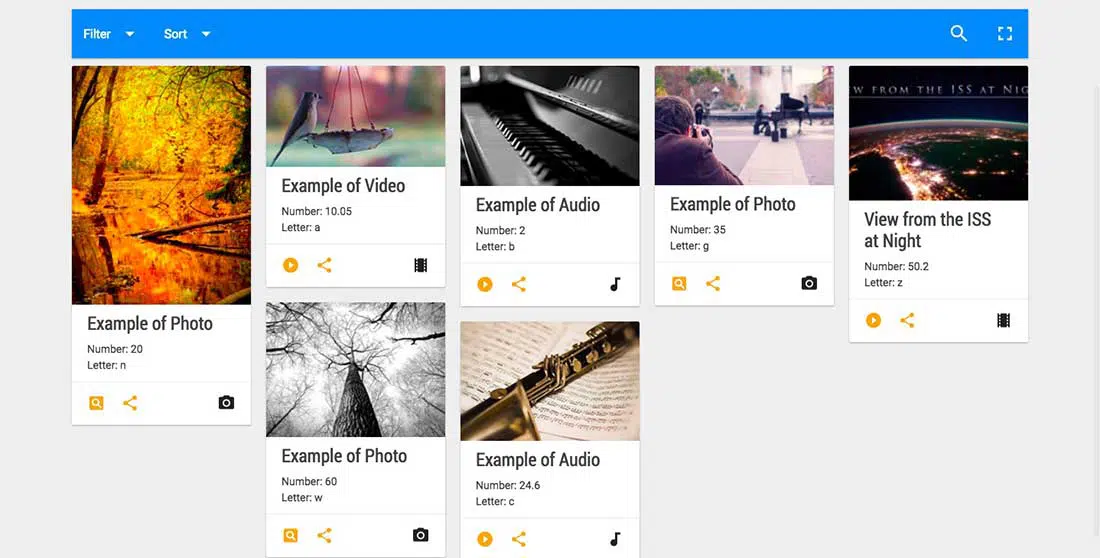Image resolution: width=1100 pixels, height=558 pixels.
Task: Zoom the autumn forest photo card
Action: click(96, 403)
